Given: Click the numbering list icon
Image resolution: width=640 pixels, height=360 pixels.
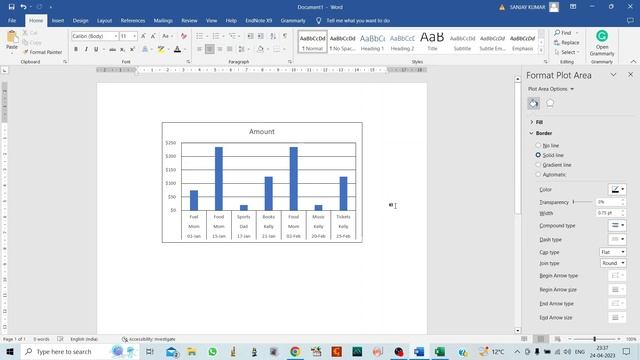Looking at the screenshot, I should pyautogui.click(x=216, y=36).
